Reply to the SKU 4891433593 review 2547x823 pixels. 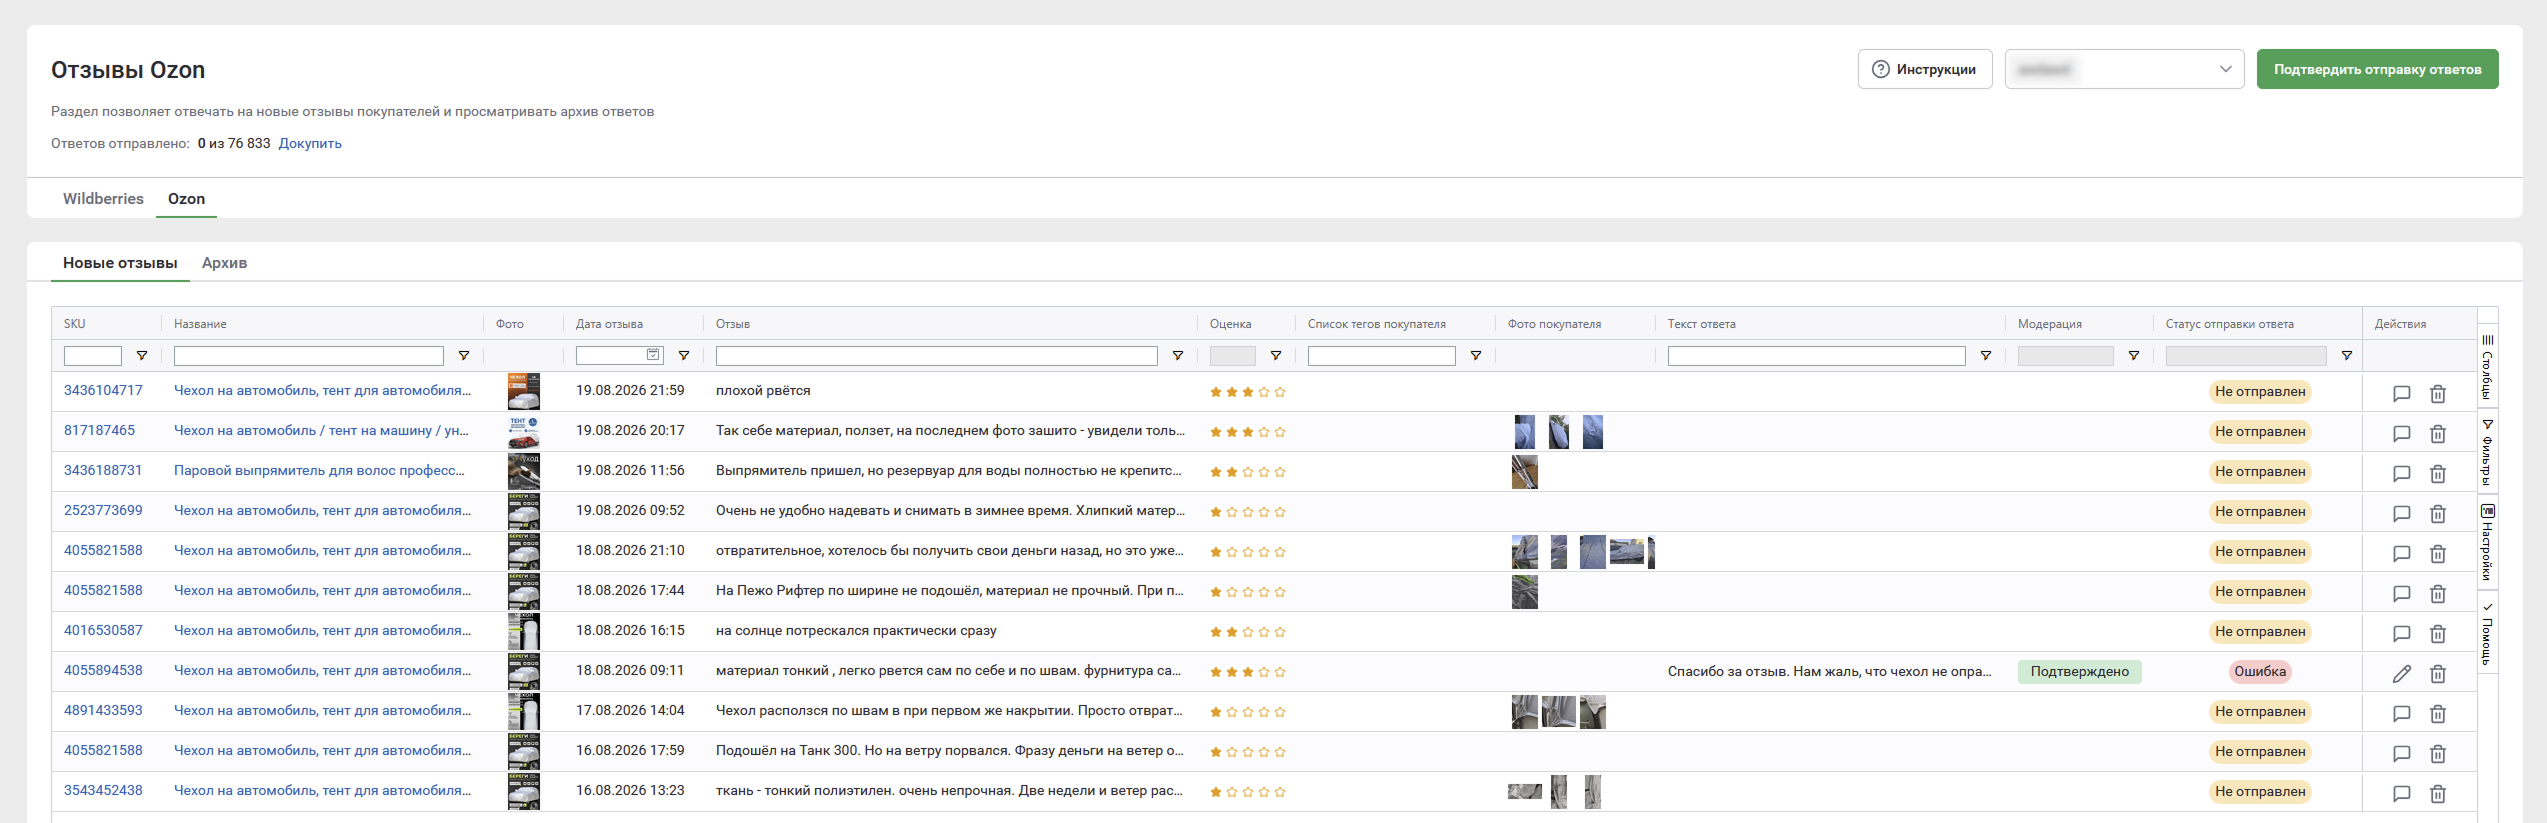coord(2401,713)
